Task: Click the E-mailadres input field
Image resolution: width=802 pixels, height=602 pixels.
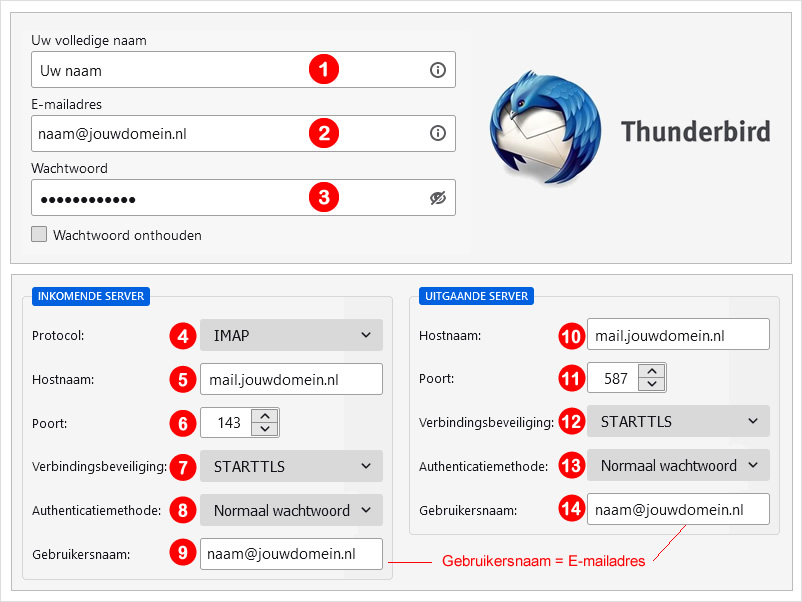Action: [x=243, y=133]
